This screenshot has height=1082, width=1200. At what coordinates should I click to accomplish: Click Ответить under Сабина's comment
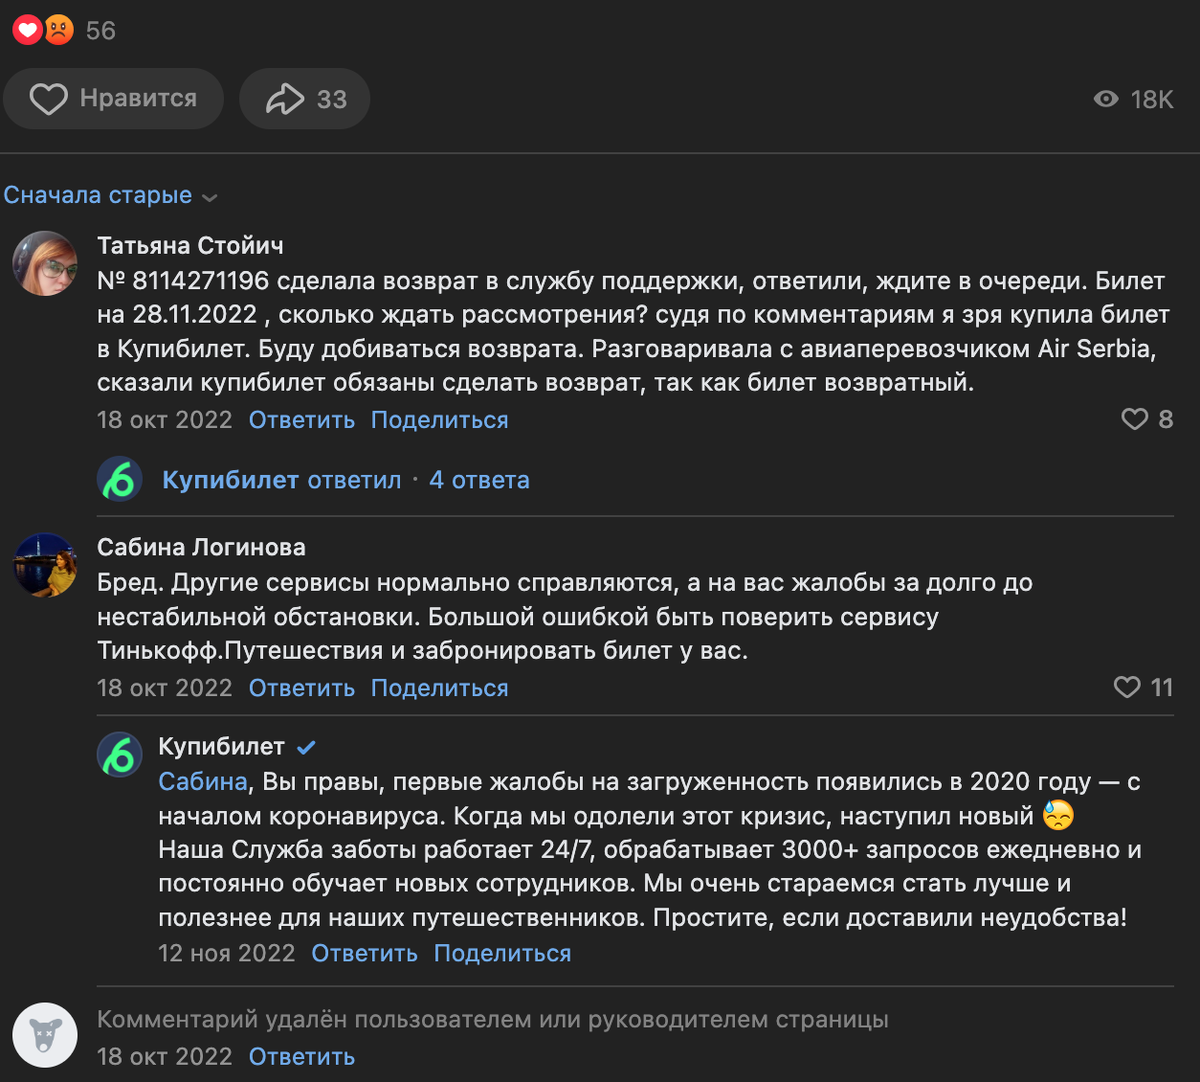(x=301, y=688)
